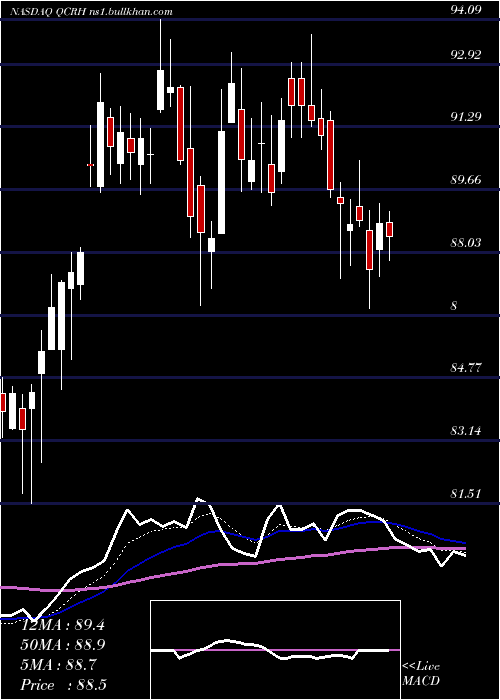Click inside the MACD inset chart box
Viewport: 500px width, 700px height.
click(x=275, y=650)
